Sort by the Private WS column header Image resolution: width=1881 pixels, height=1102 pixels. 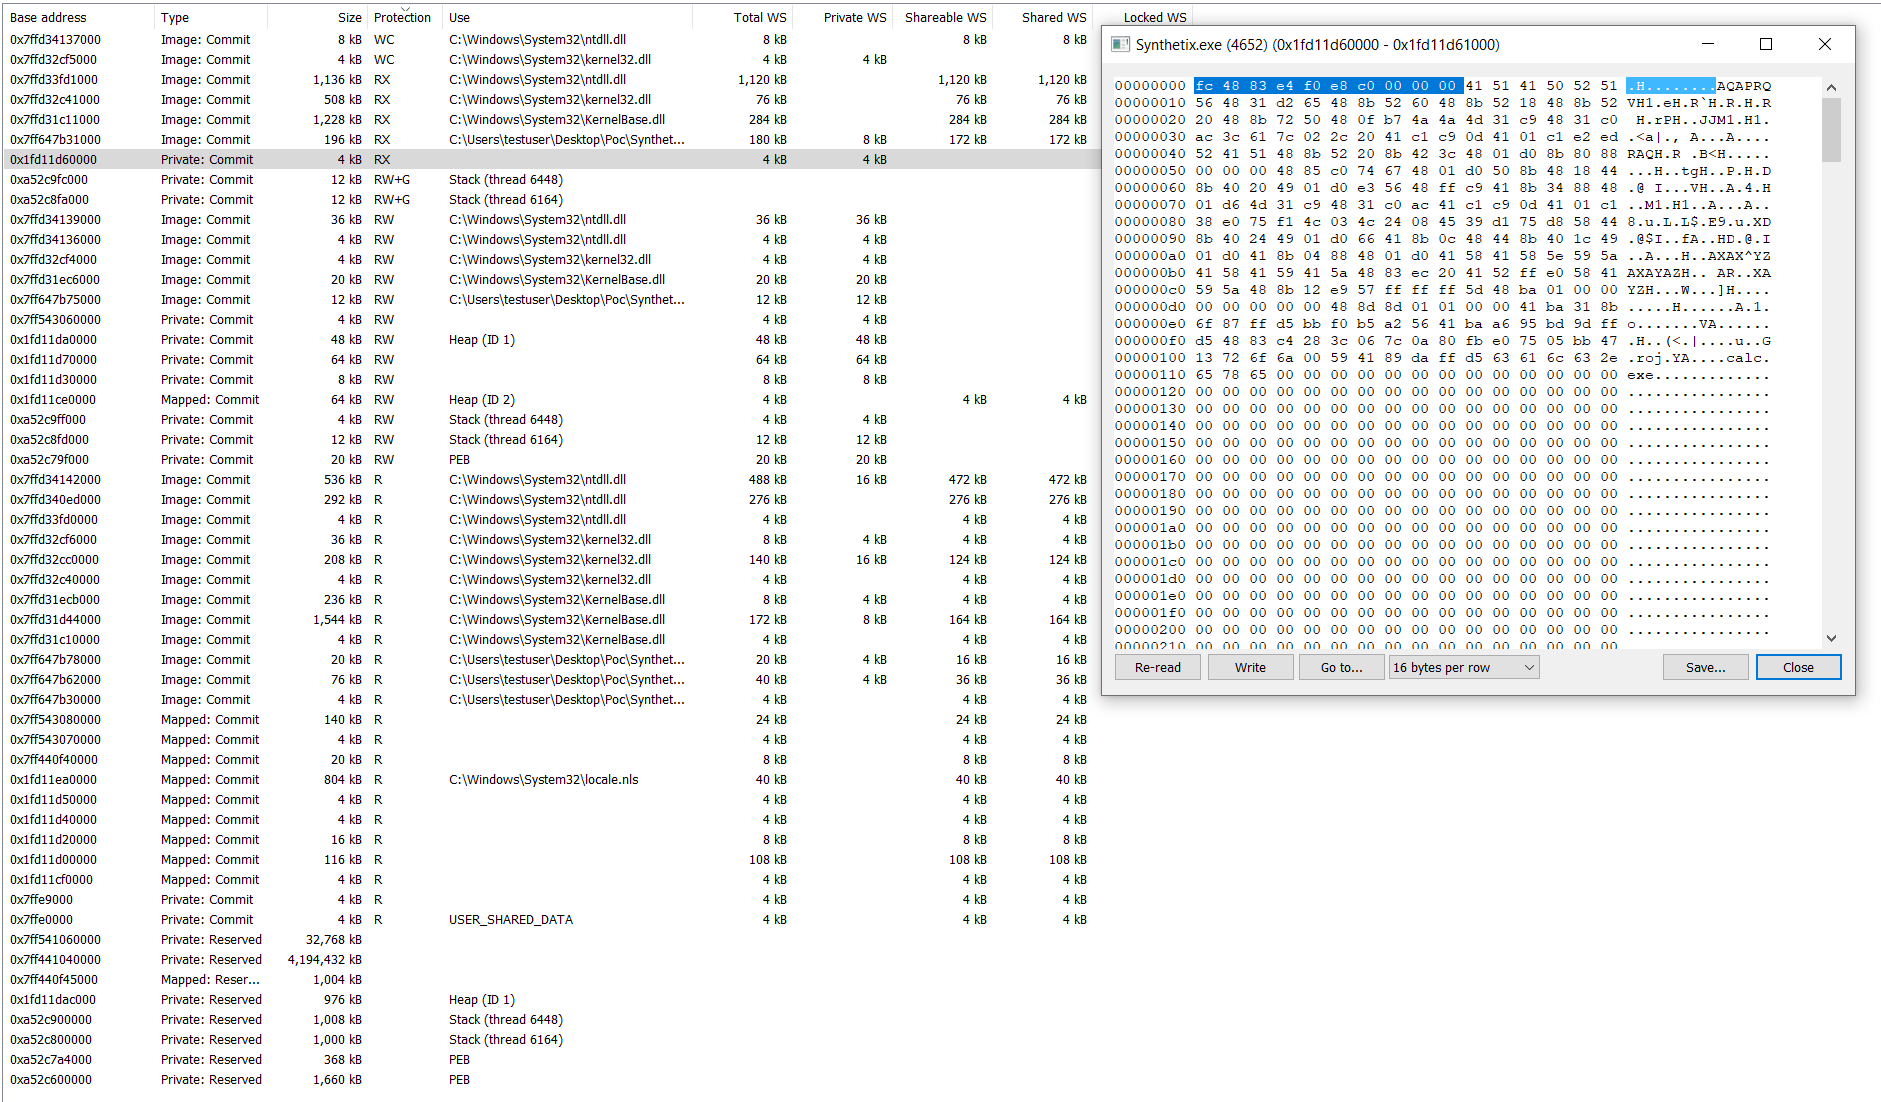tap(843, 17)
